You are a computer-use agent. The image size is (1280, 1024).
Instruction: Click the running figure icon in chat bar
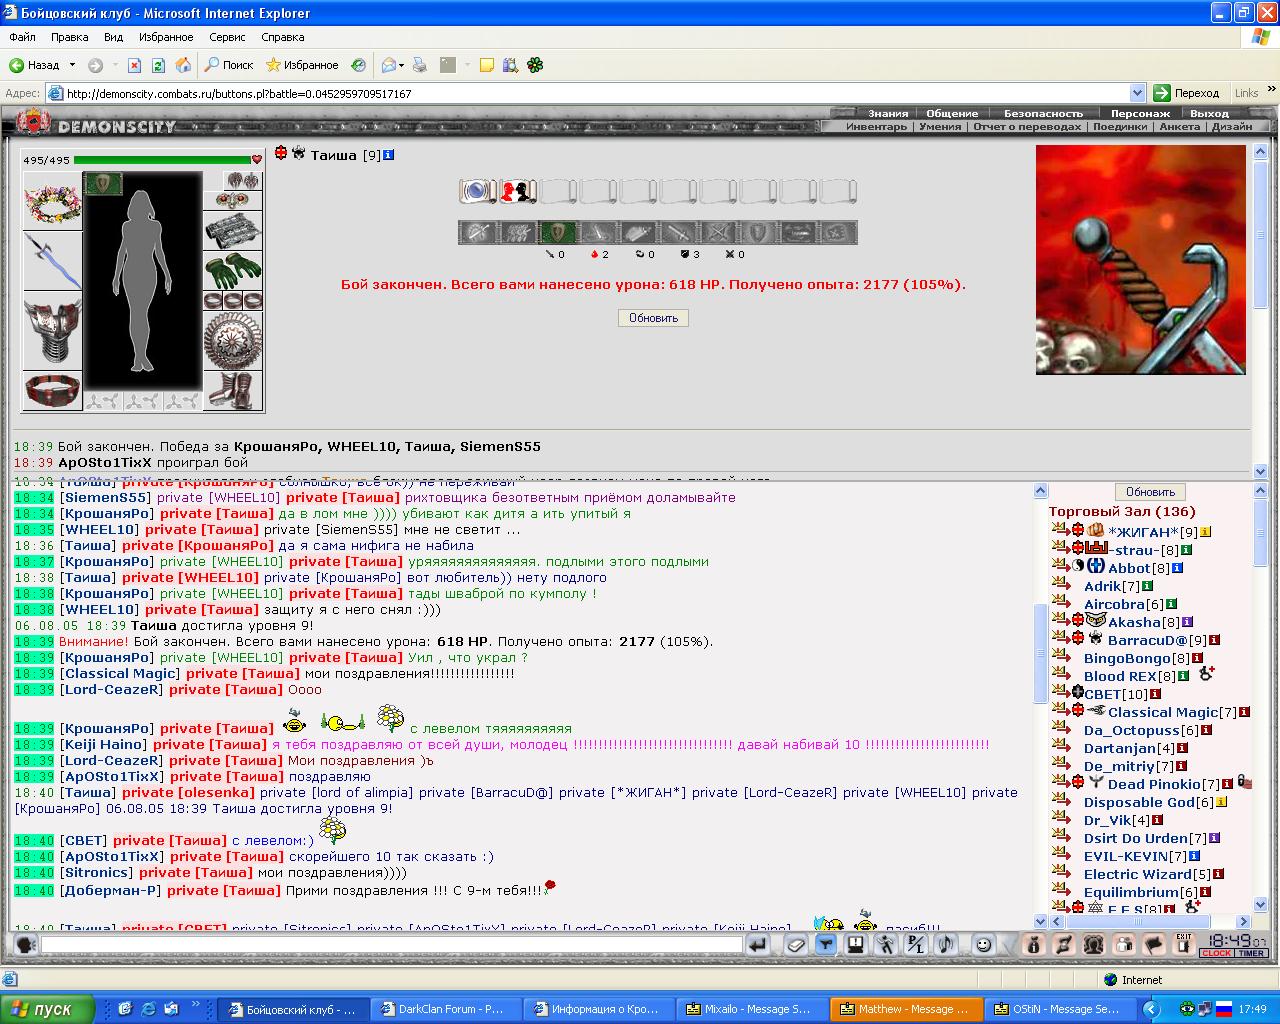click(x=886, y=944)
